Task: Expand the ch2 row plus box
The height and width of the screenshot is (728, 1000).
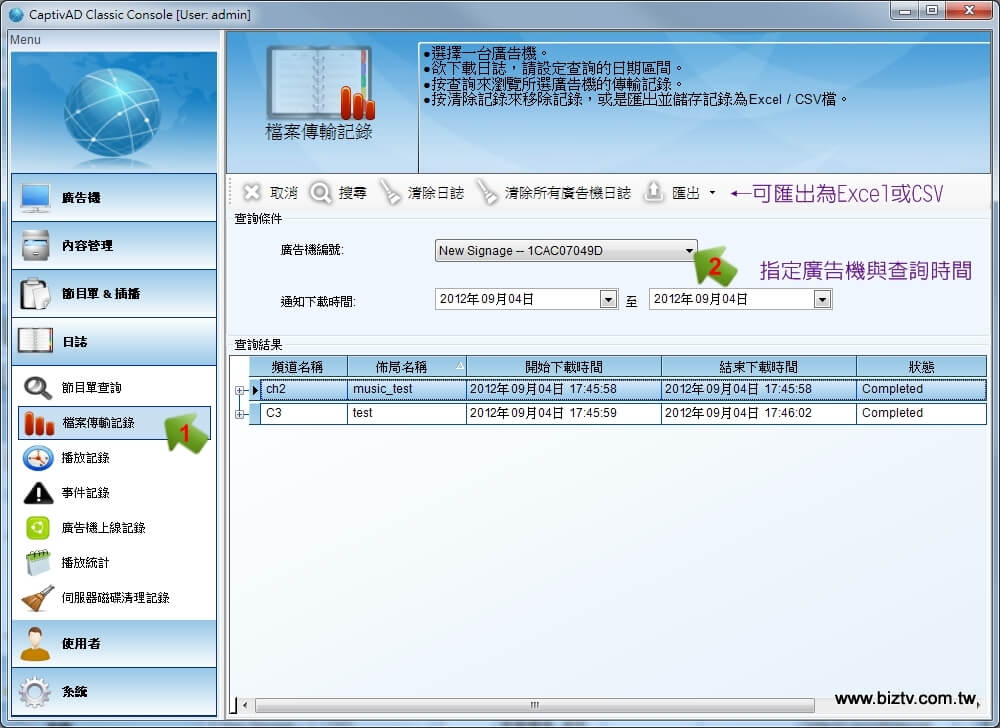Action: 240,390
